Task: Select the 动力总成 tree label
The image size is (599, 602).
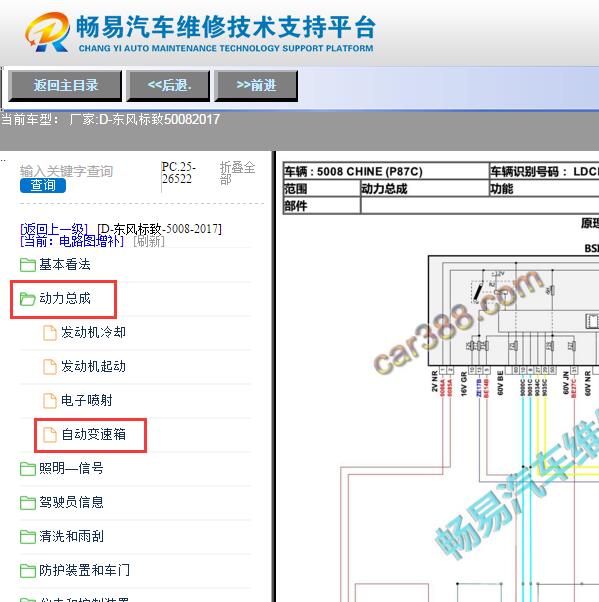Action: [65, 299]
